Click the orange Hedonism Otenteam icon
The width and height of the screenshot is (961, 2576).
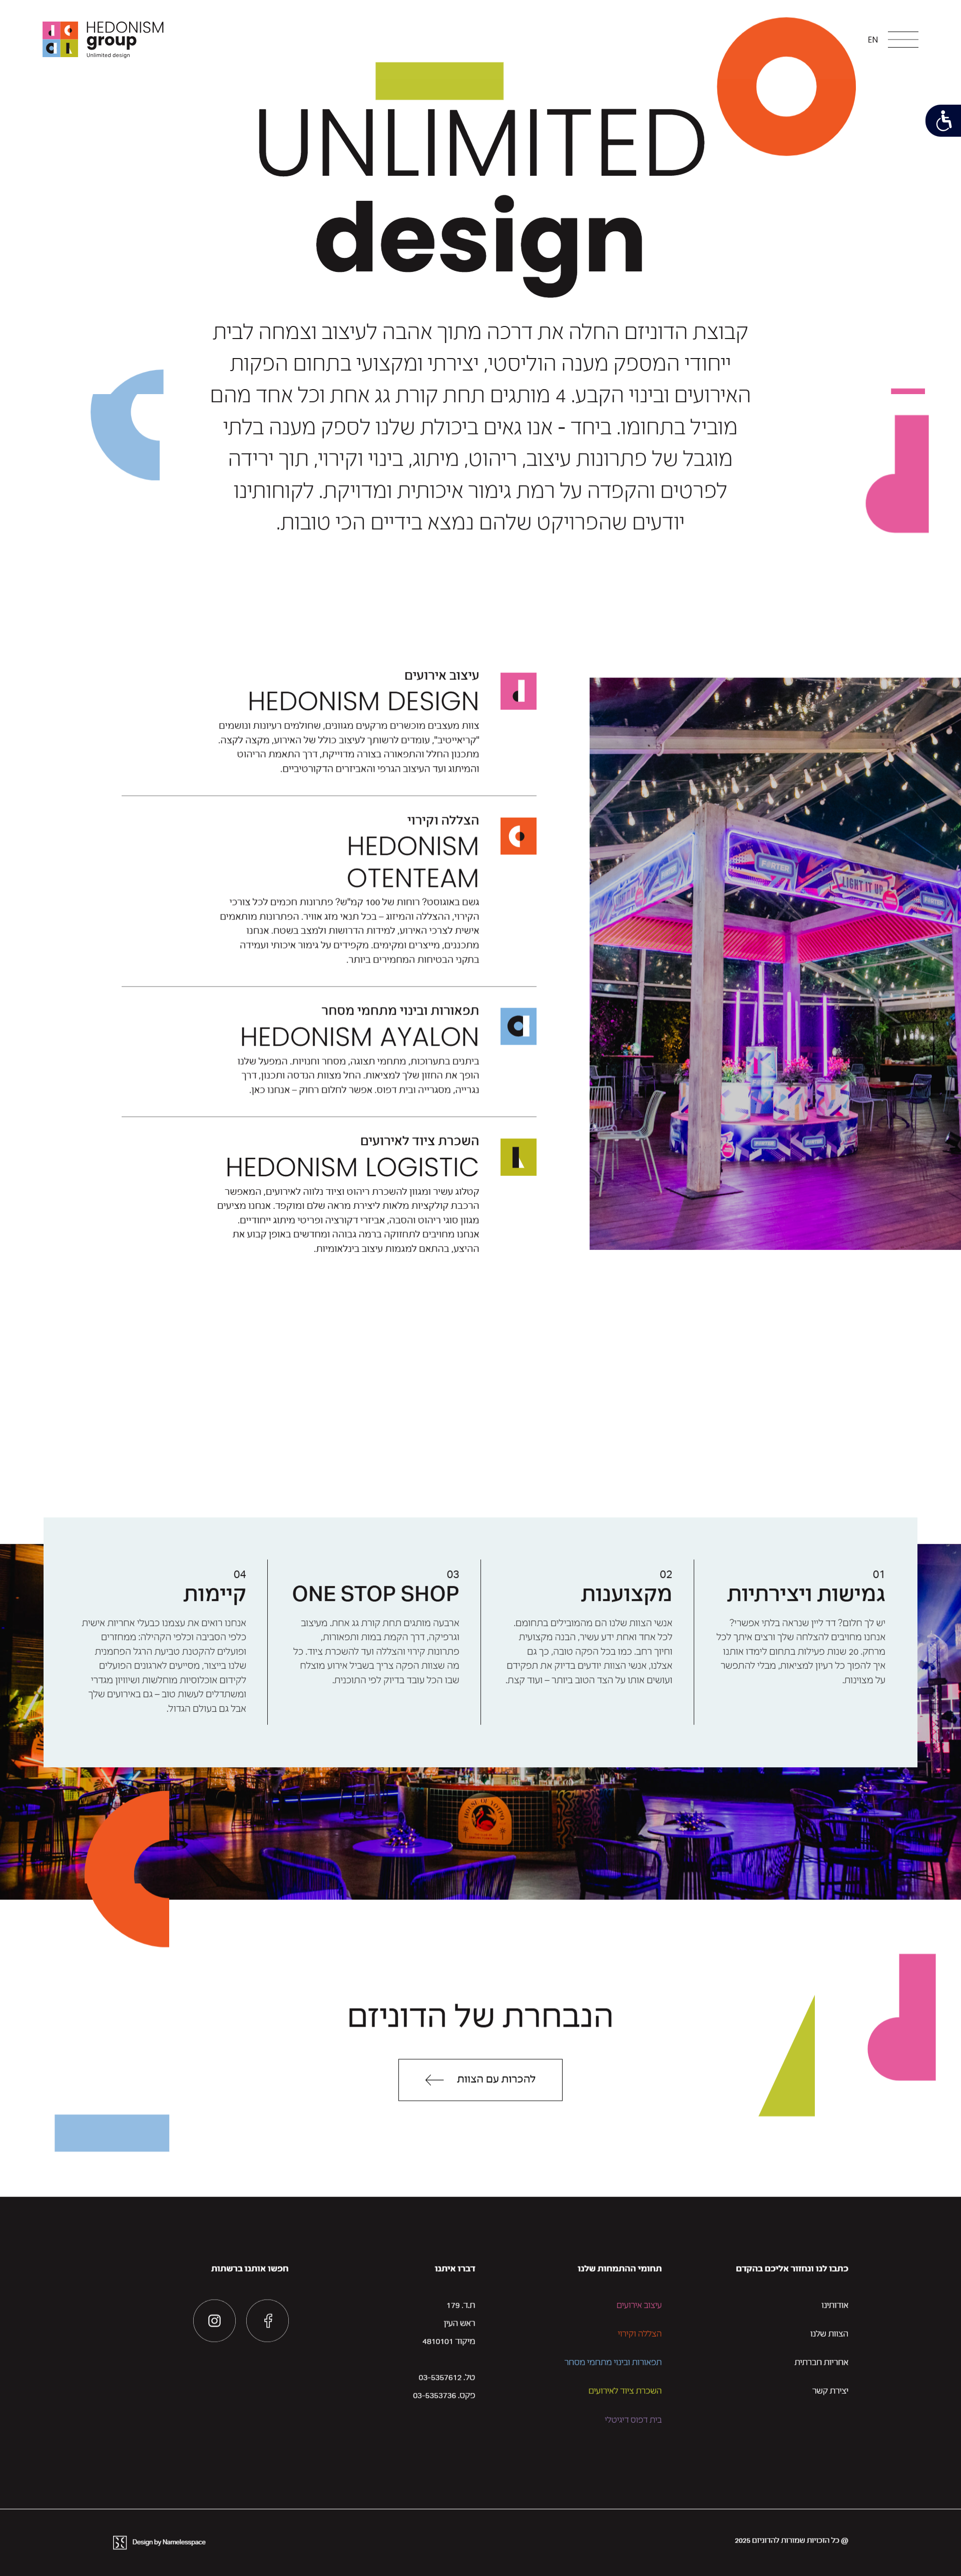click(x=518, y=836)
